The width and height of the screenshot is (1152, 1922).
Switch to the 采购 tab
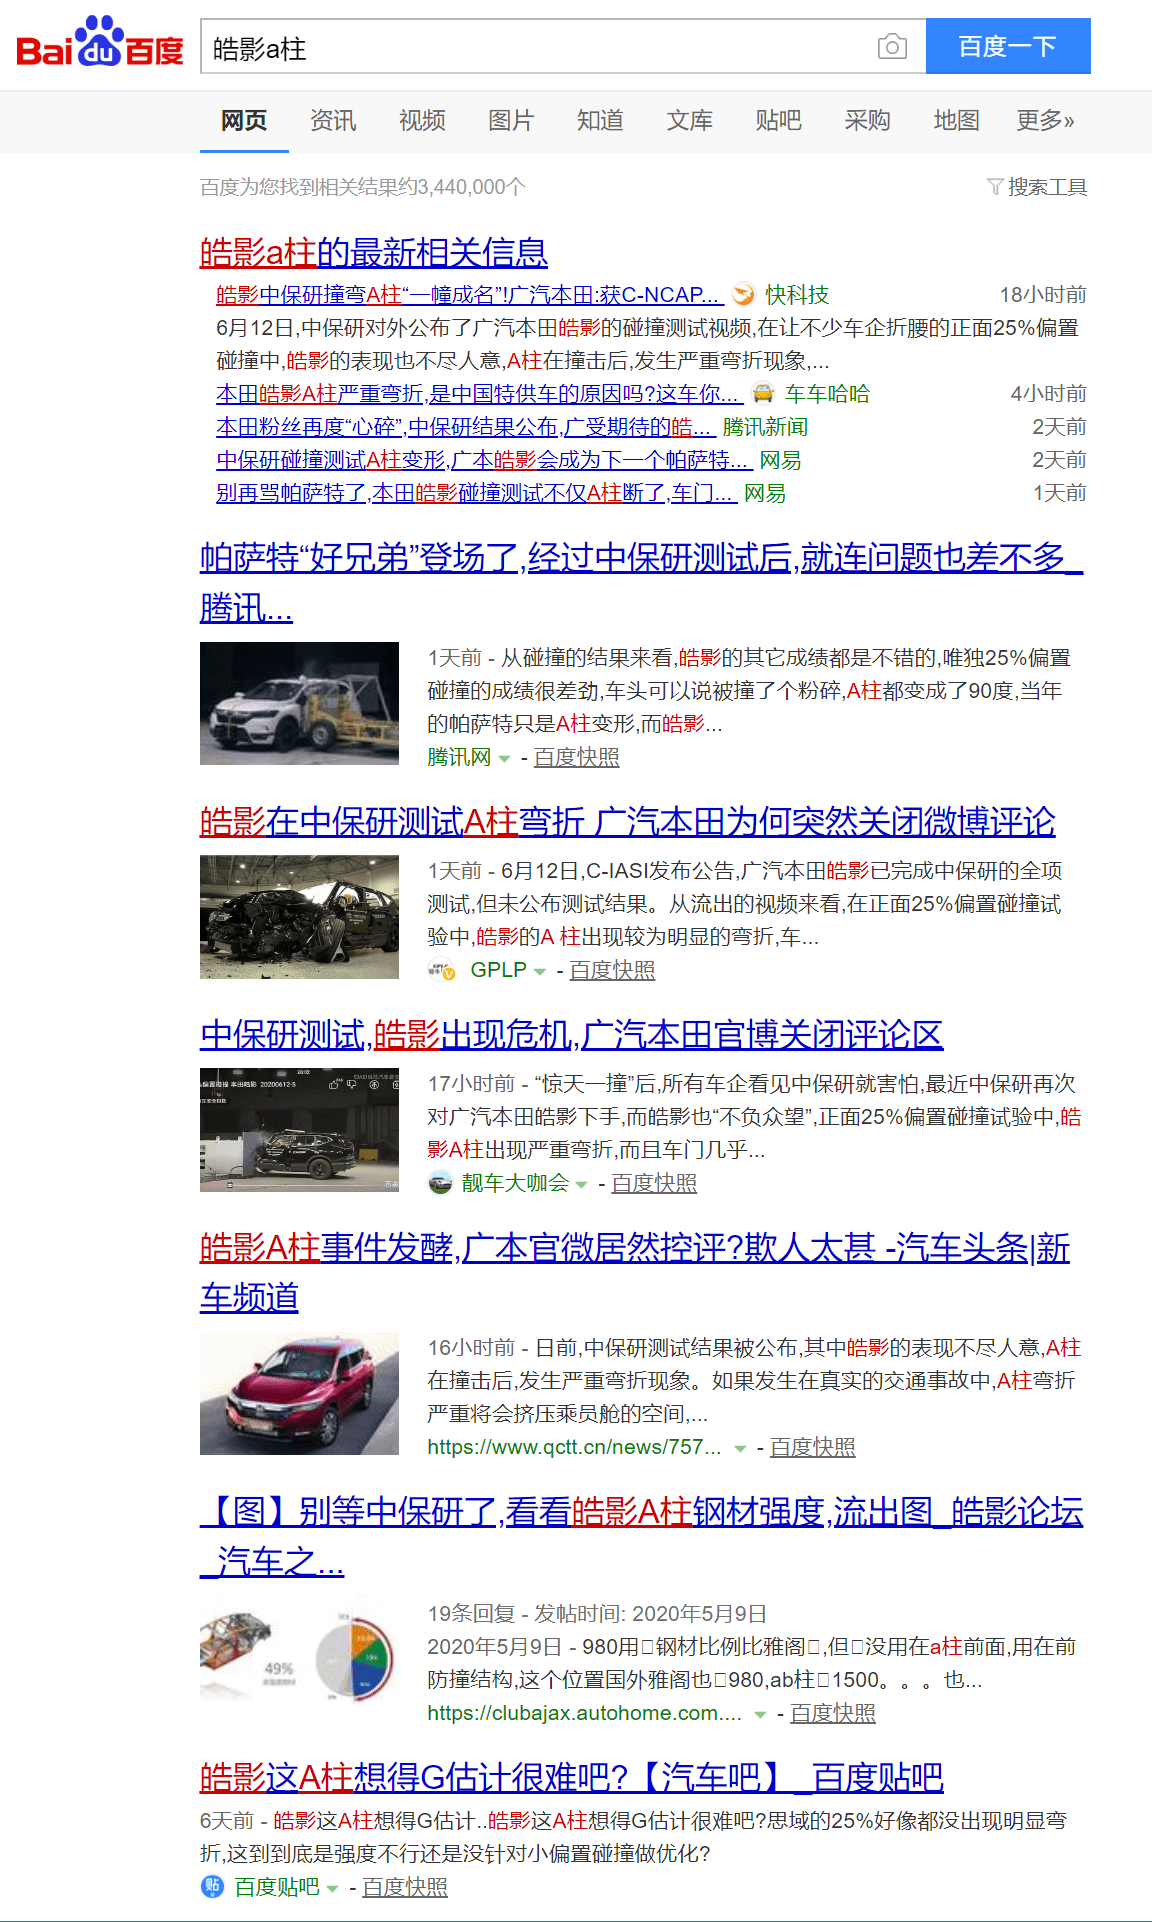(867, 121)
